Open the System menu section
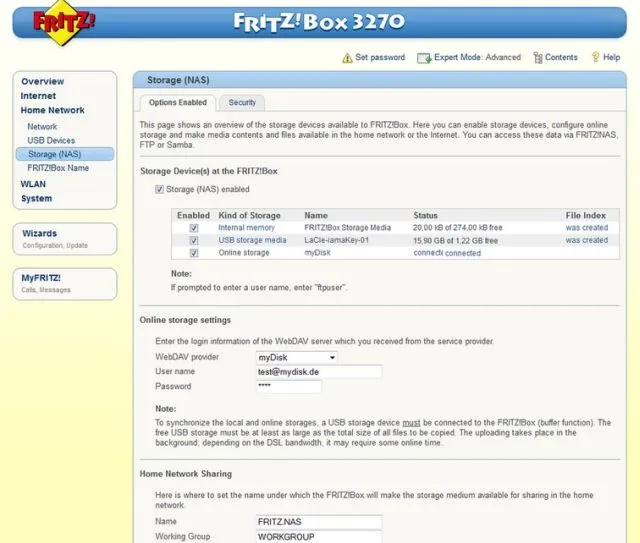This screenshot has width=640, height=543. pos(36,198)
